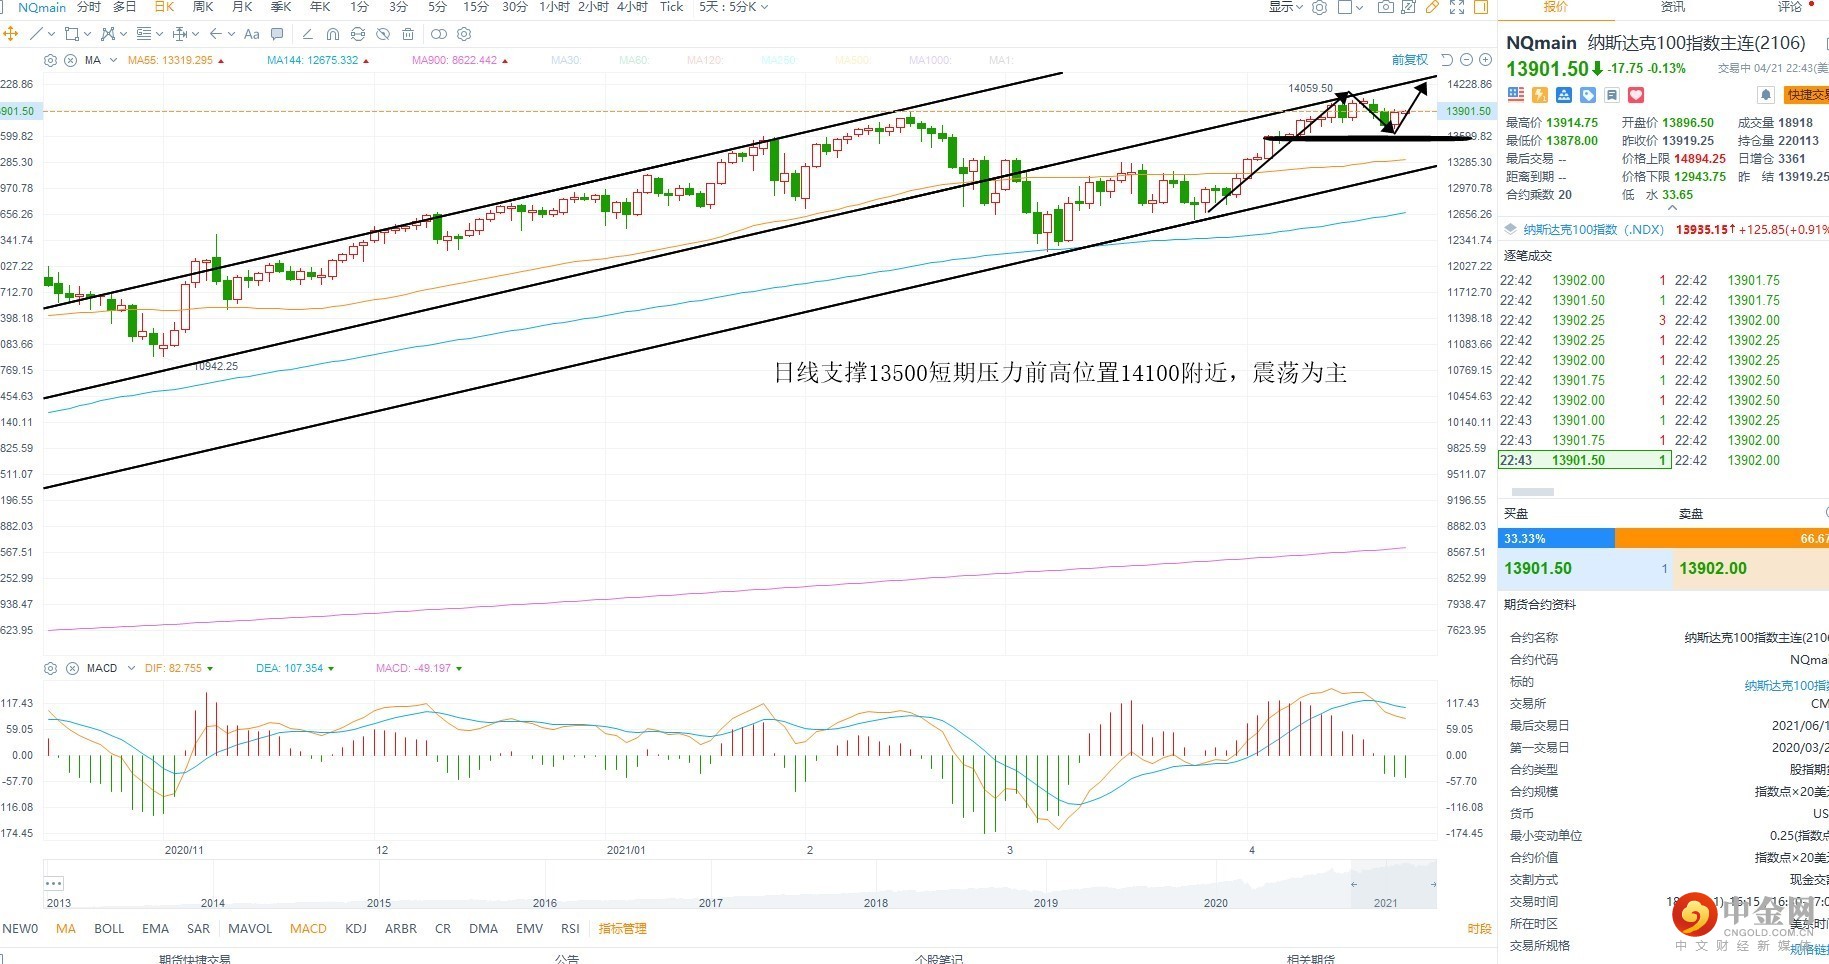Open MA indicator settings gear
The image size is (1829, 964).
pyautogui.click(x=50, y=60)
